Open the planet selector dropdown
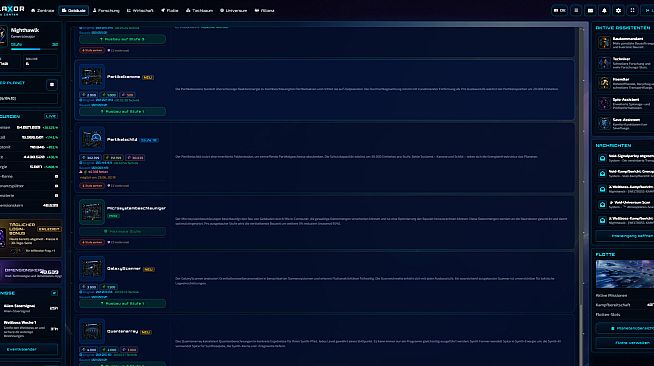Viewport: 654px width, 366px height. 28,98
